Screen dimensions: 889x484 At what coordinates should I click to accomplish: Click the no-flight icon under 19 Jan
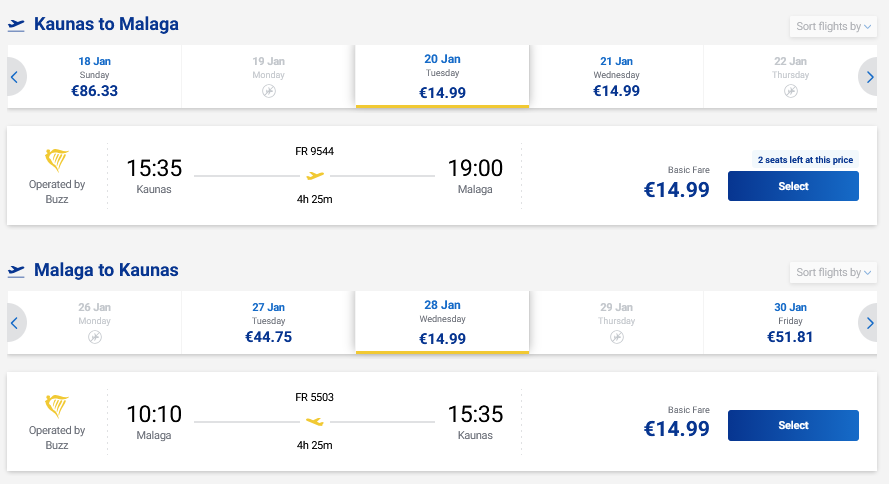(268, 91)
